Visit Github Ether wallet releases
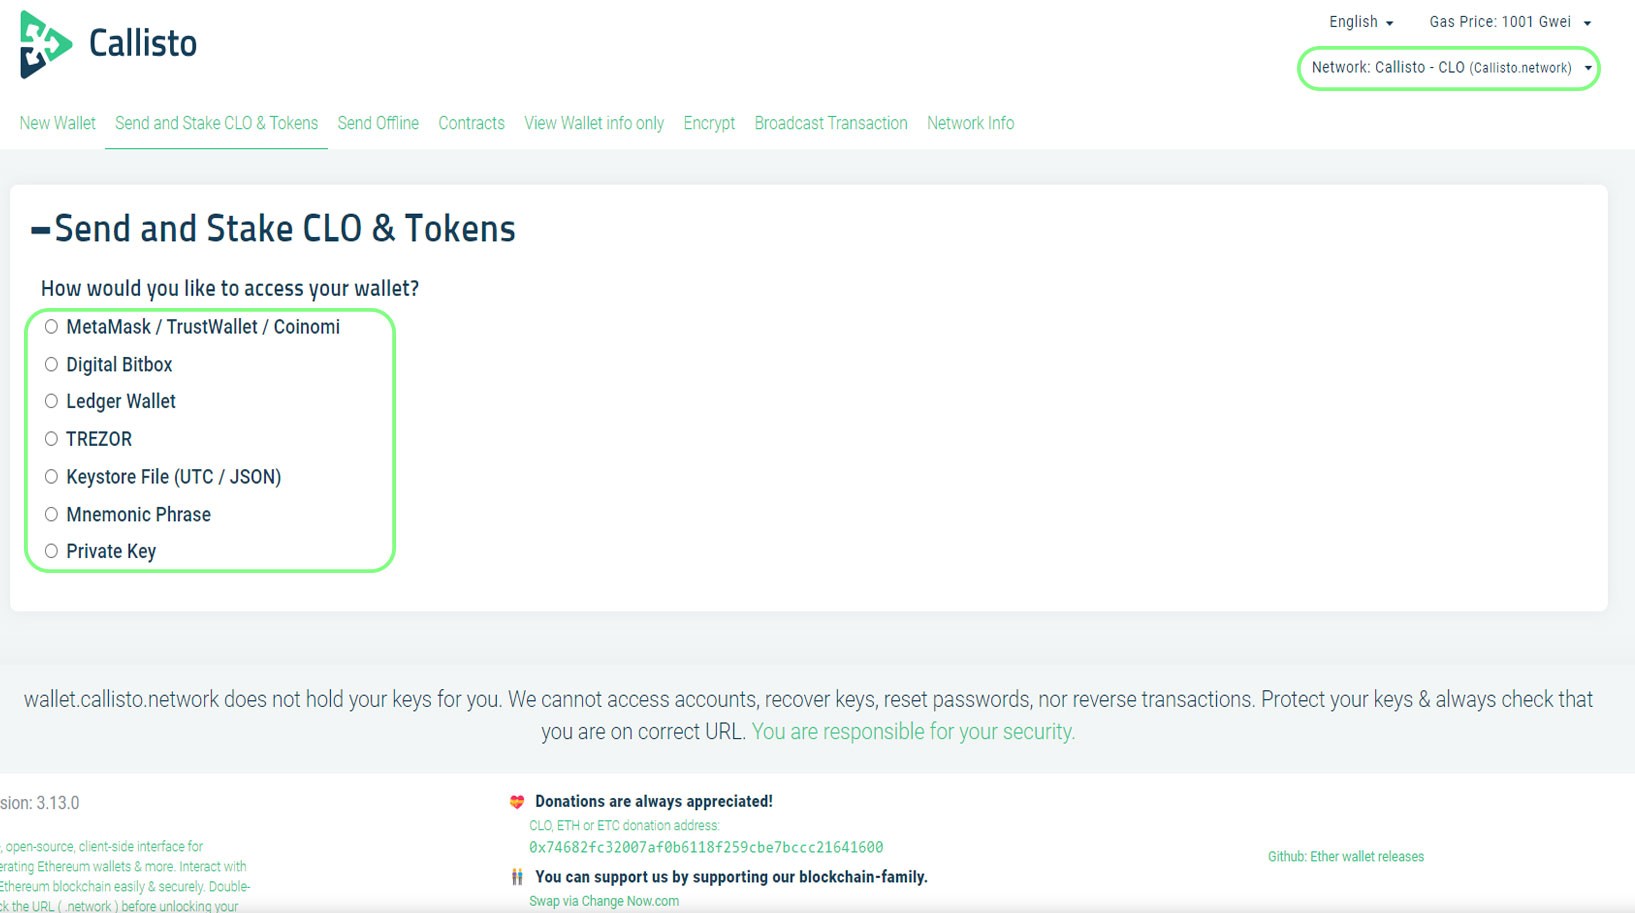This screenshot has height=913, width=1635. click(x=1345, y=856)
